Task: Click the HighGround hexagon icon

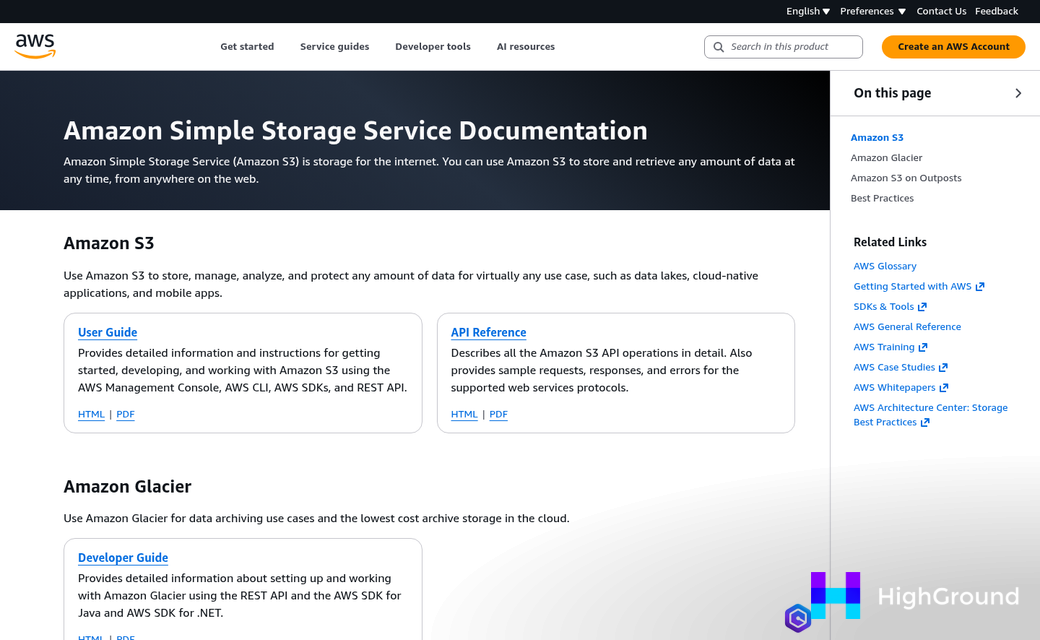Action: click(x=798, y=618)
